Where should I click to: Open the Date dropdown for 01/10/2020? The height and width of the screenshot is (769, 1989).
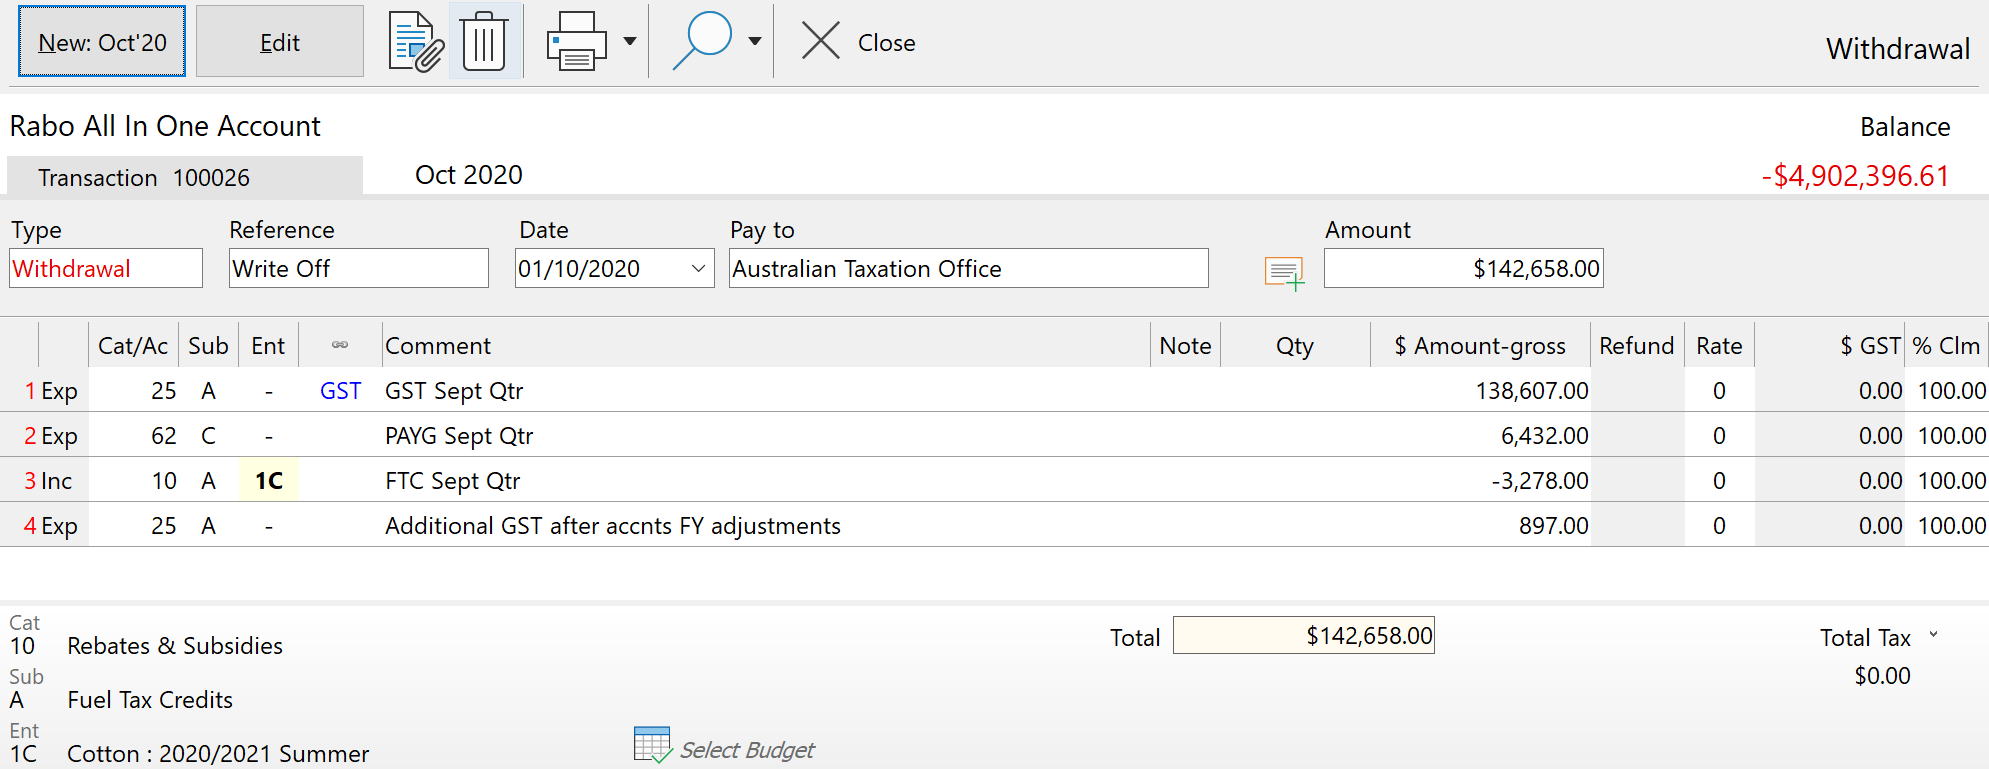[698, 268]
